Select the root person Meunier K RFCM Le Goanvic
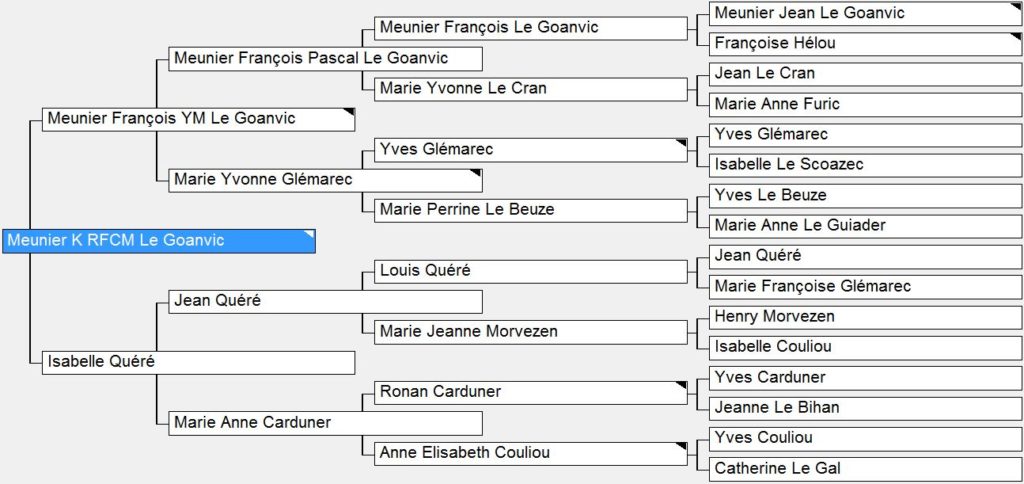The image size is (1024, 484). click(159, 241)
